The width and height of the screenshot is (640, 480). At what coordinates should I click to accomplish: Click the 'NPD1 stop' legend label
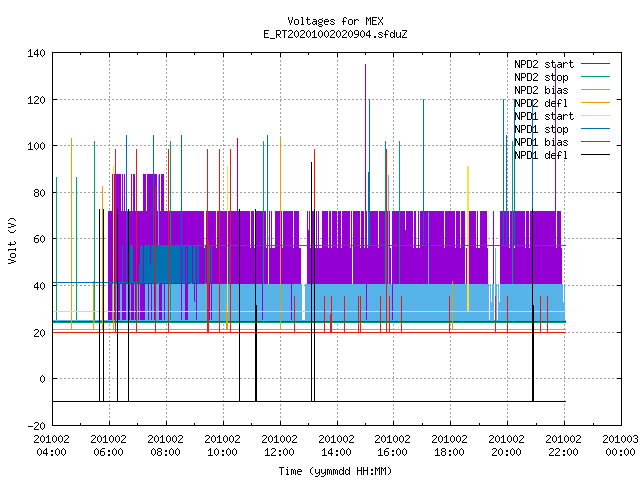point(541,129)
